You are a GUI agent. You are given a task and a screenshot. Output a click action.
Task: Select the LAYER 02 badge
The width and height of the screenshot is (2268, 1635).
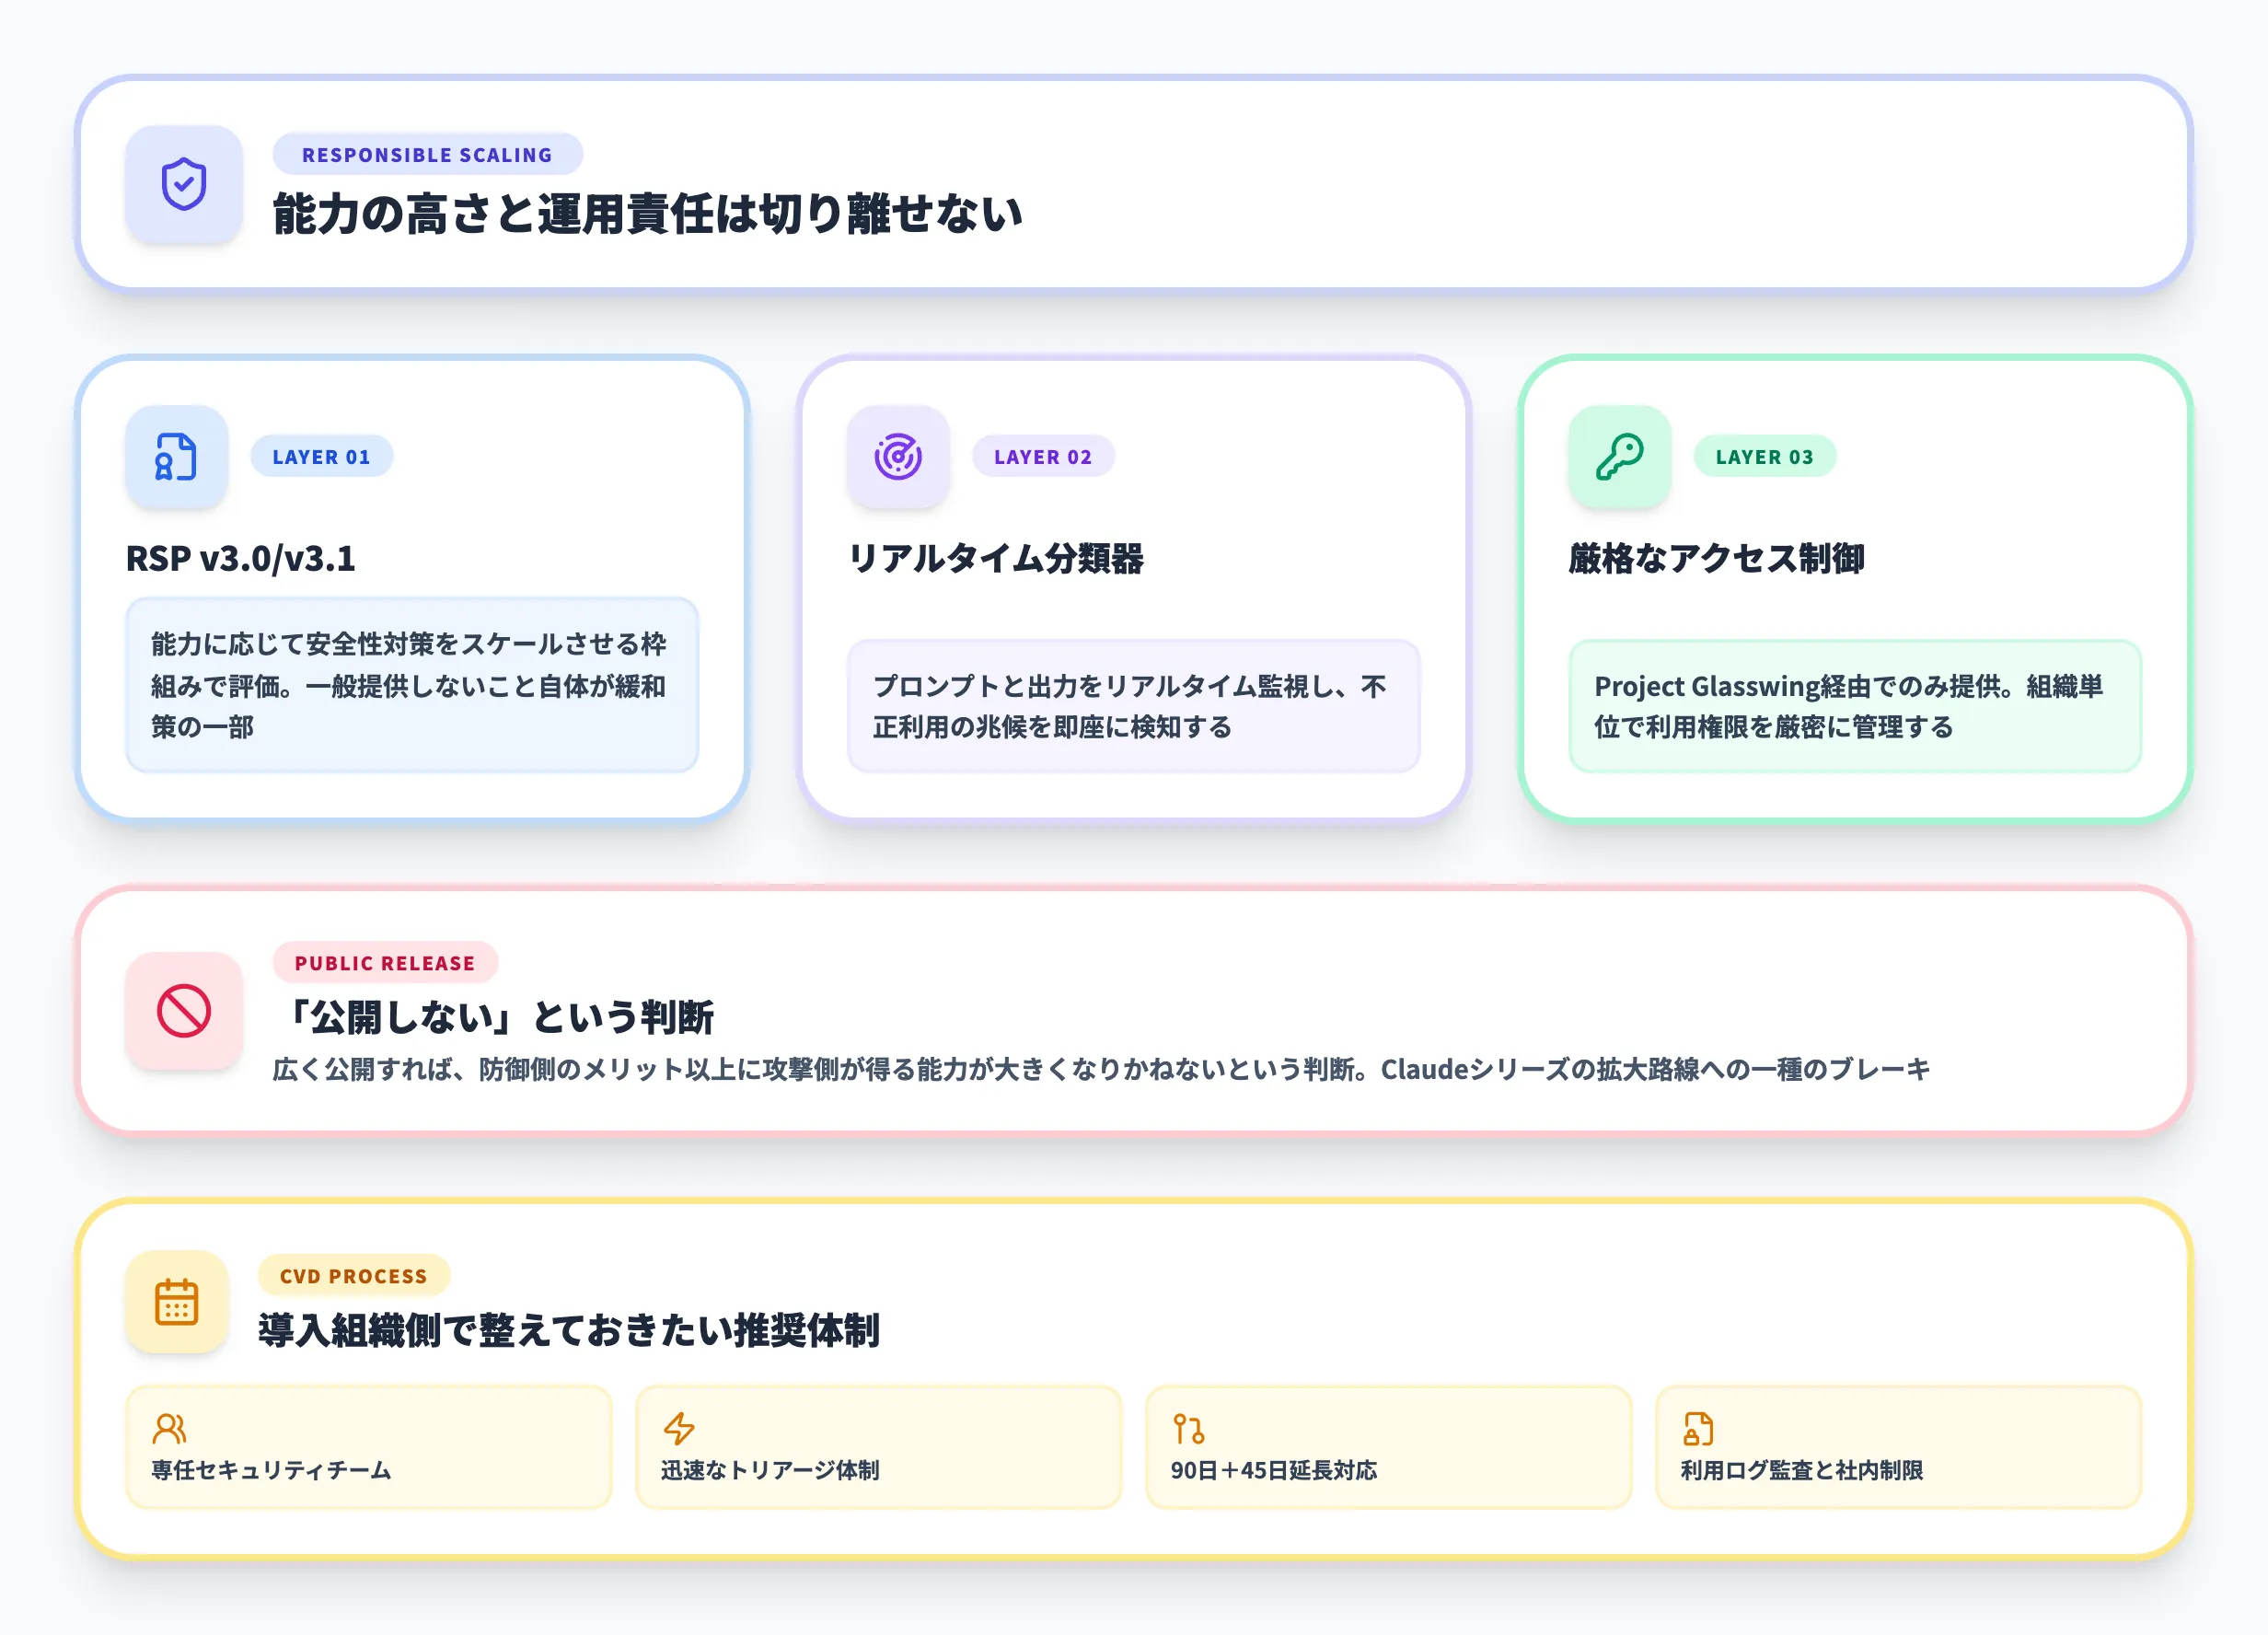(1043, 457)
